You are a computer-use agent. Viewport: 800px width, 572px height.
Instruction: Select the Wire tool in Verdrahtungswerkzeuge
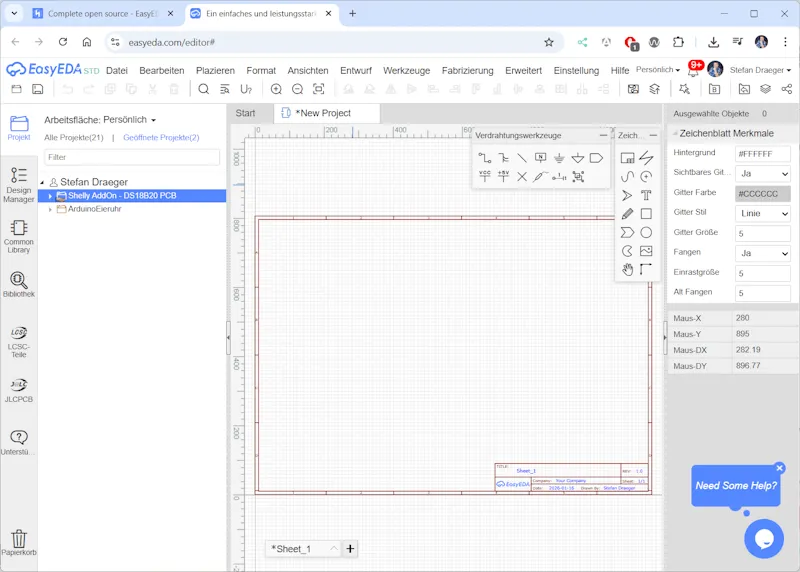tap(485, 158)
